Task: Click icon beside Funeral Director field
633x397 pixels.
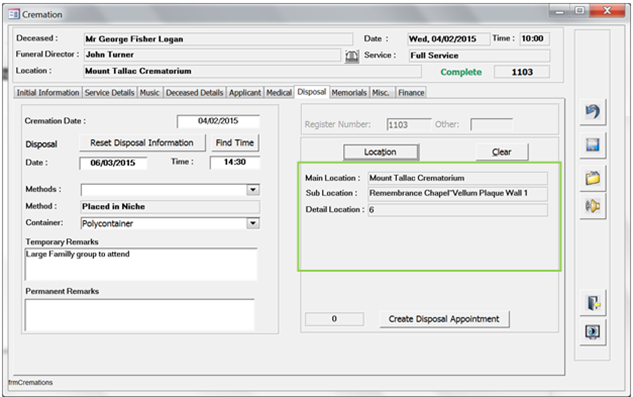Action: pos(352,56)
